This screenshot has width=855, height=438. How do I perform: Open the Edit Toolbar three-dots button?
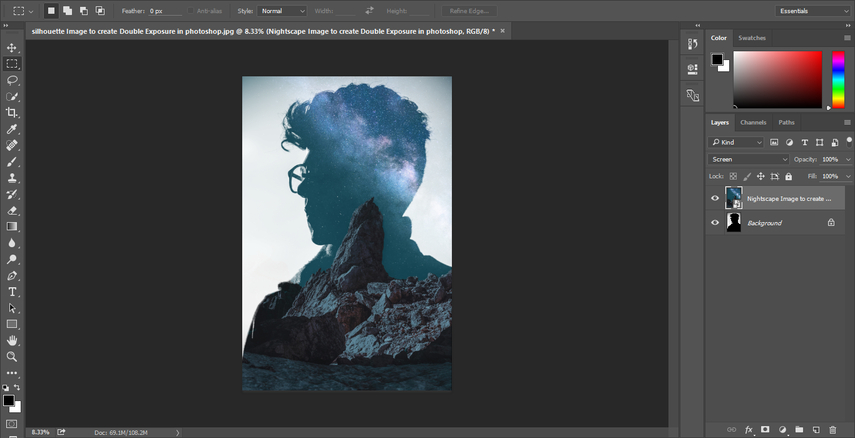[x=11, y=373]
